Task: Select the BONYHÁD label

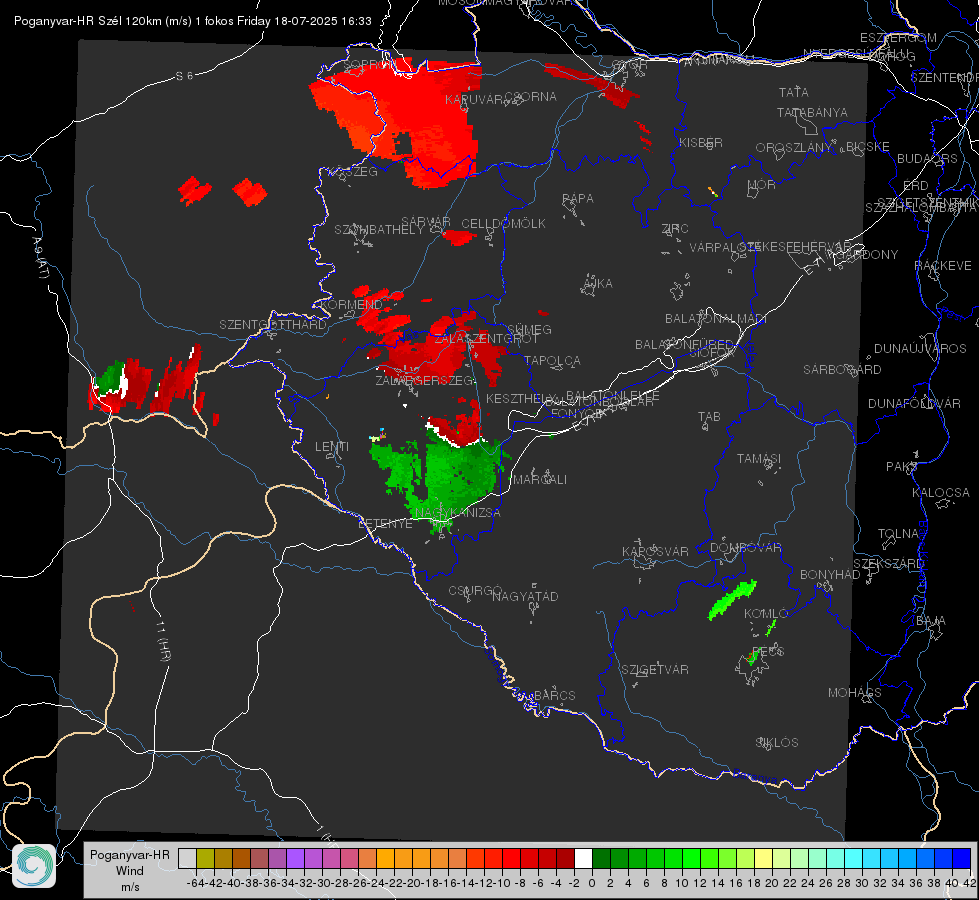Action: coord(830,575)
